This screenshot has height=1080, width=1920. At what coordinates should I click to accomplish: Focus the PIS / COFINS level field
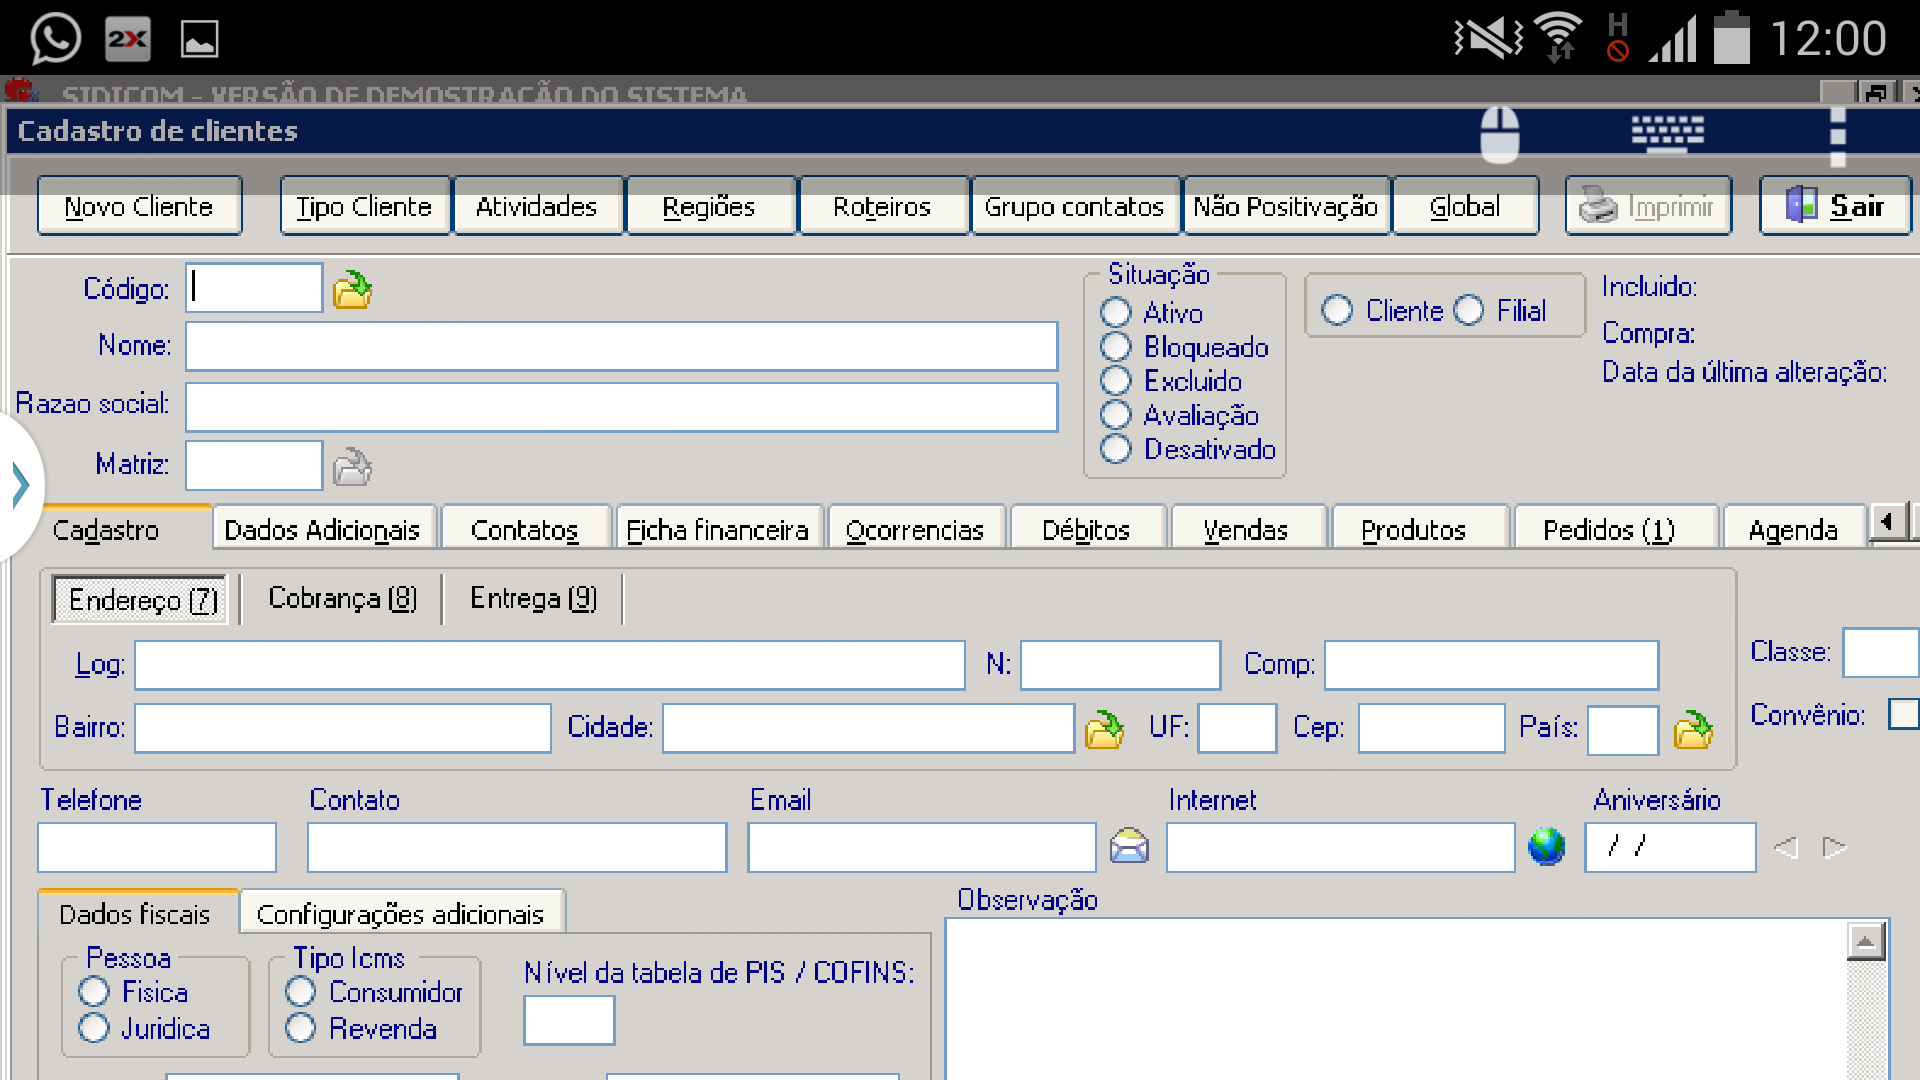pyautogui.click(x=569, y=1020)
